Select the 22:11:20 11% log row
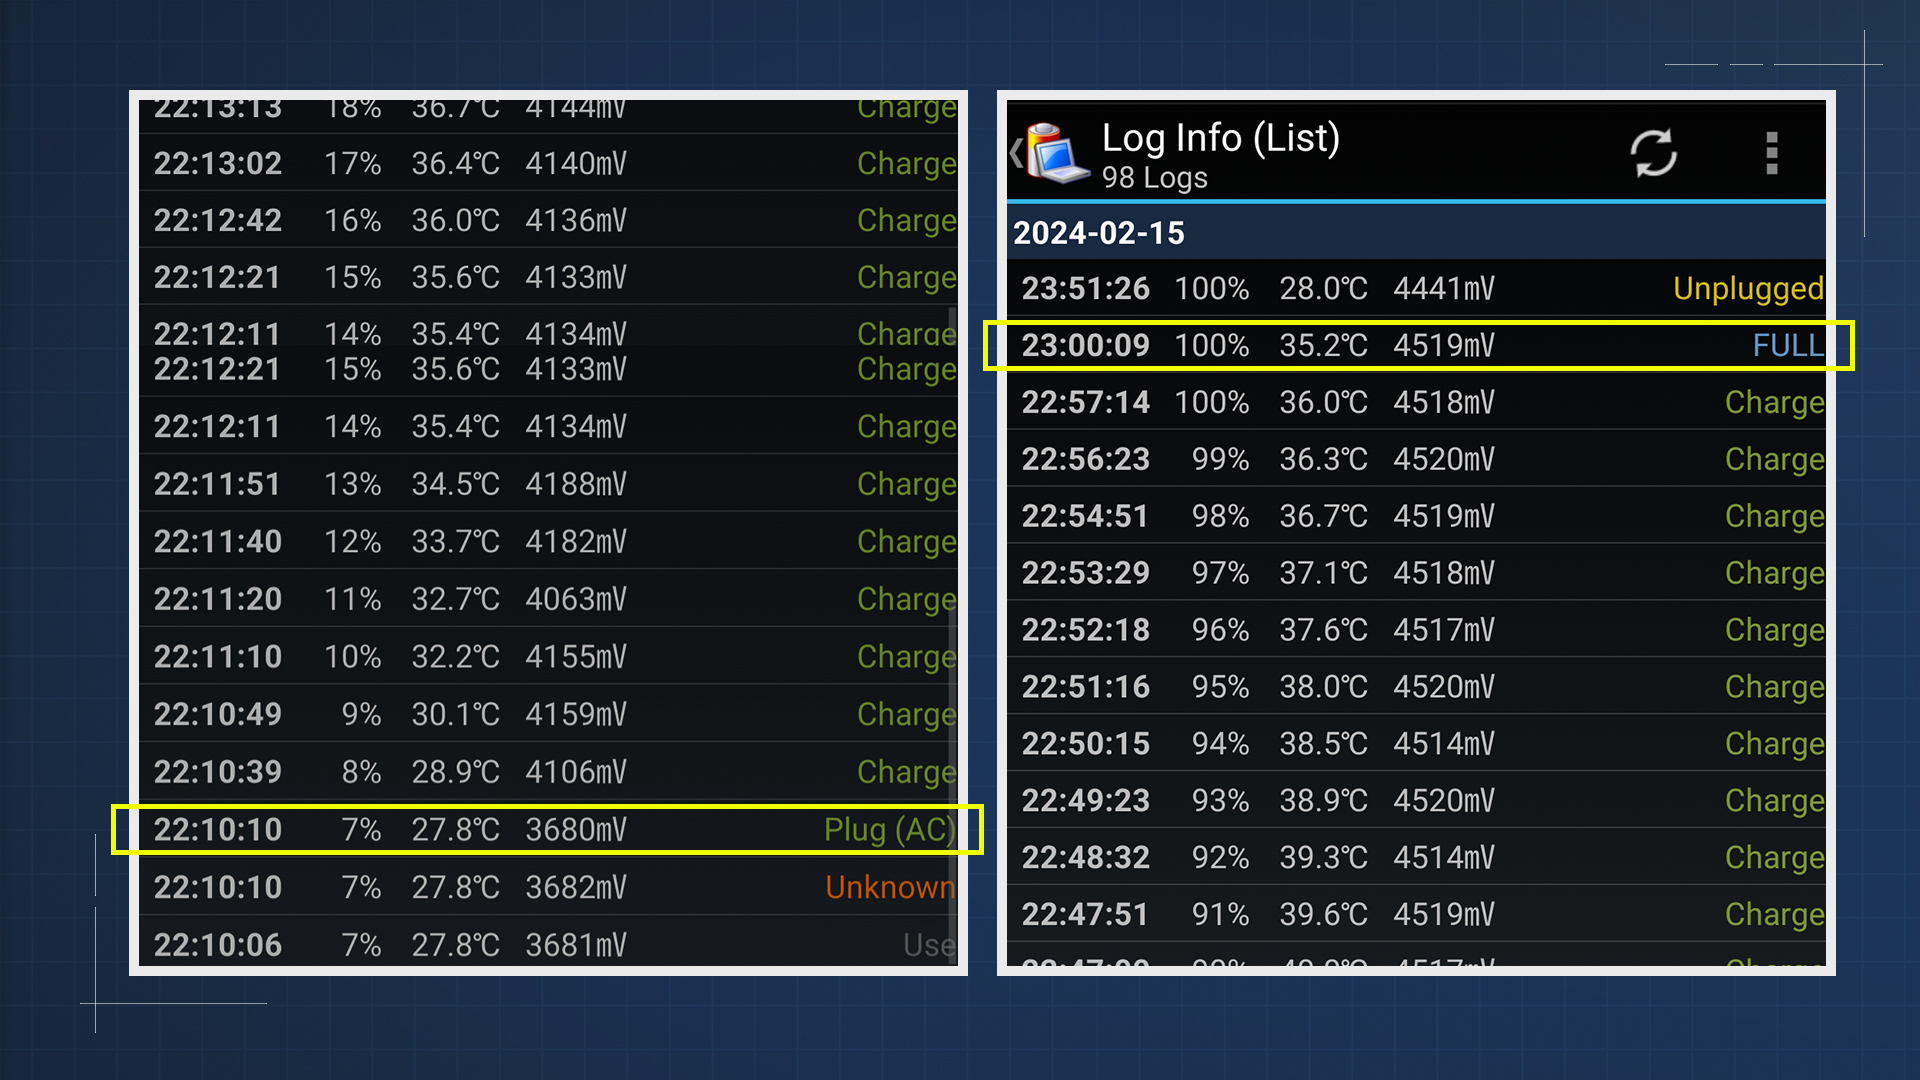The height and width of the screenshot is (1080, 1920). pyautogui.click(x=548, y=599)
